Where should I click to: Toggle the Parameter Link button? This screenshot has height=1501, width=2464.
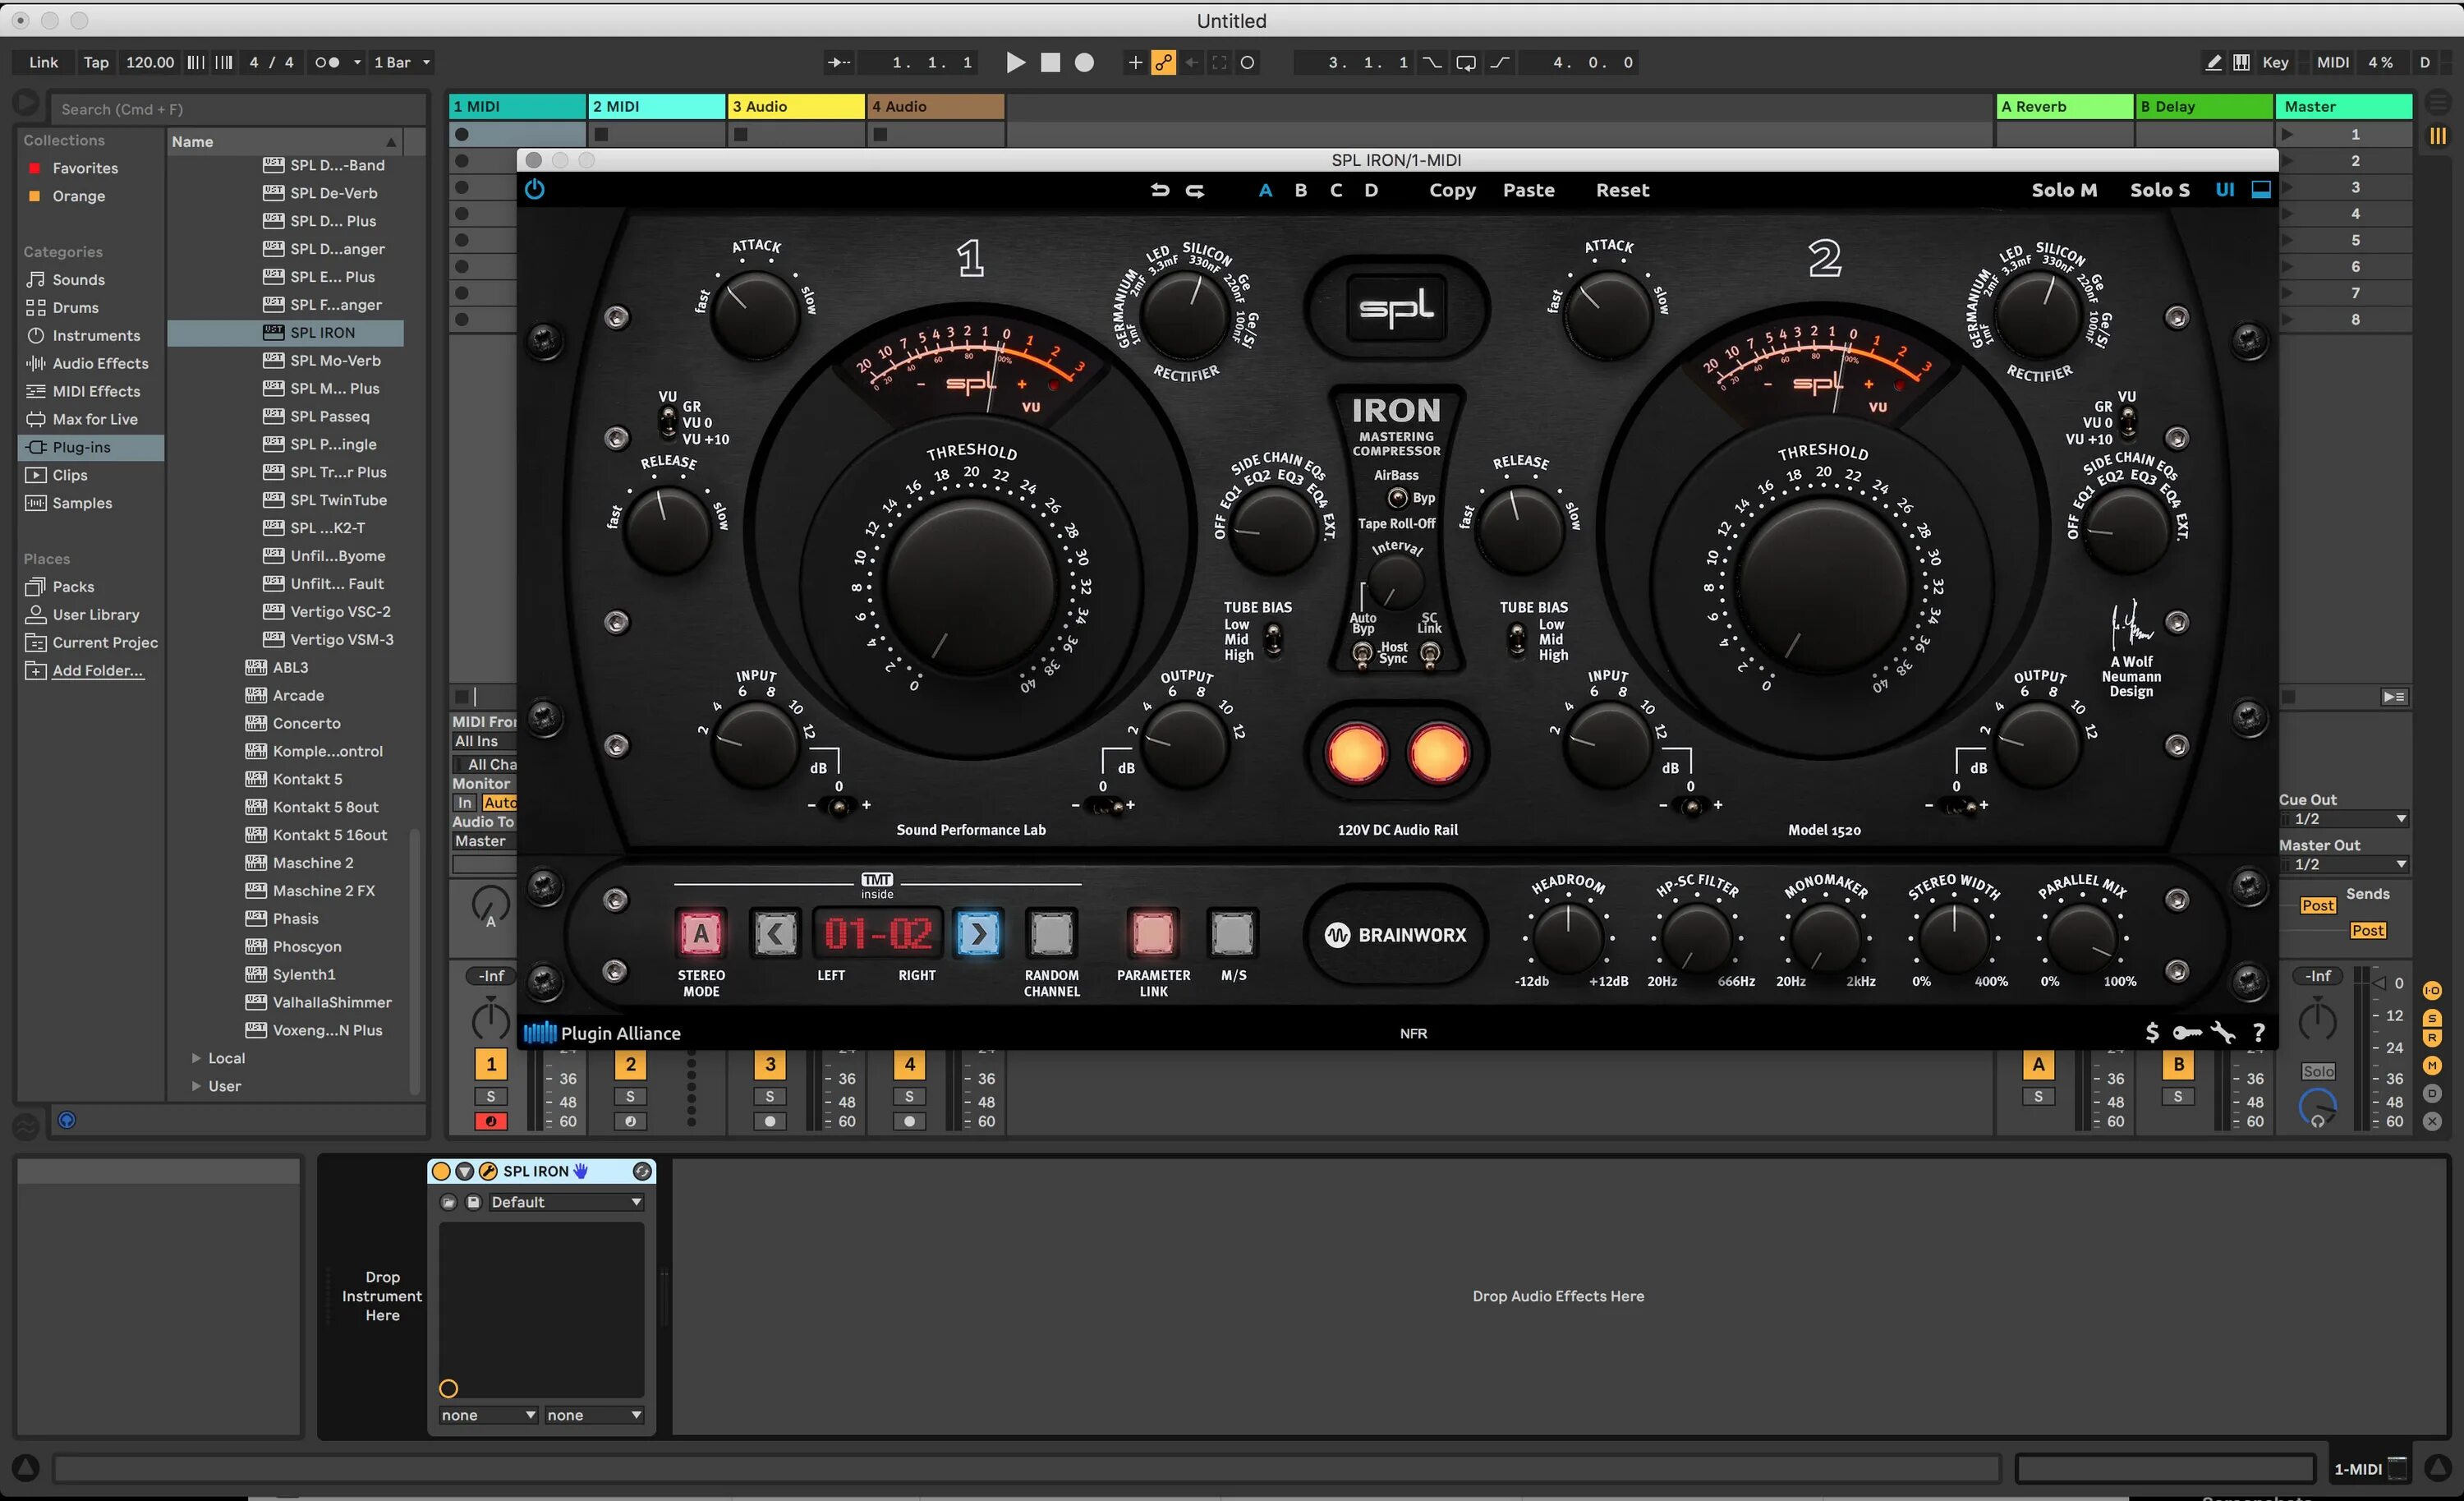(x=1152, y=934)
